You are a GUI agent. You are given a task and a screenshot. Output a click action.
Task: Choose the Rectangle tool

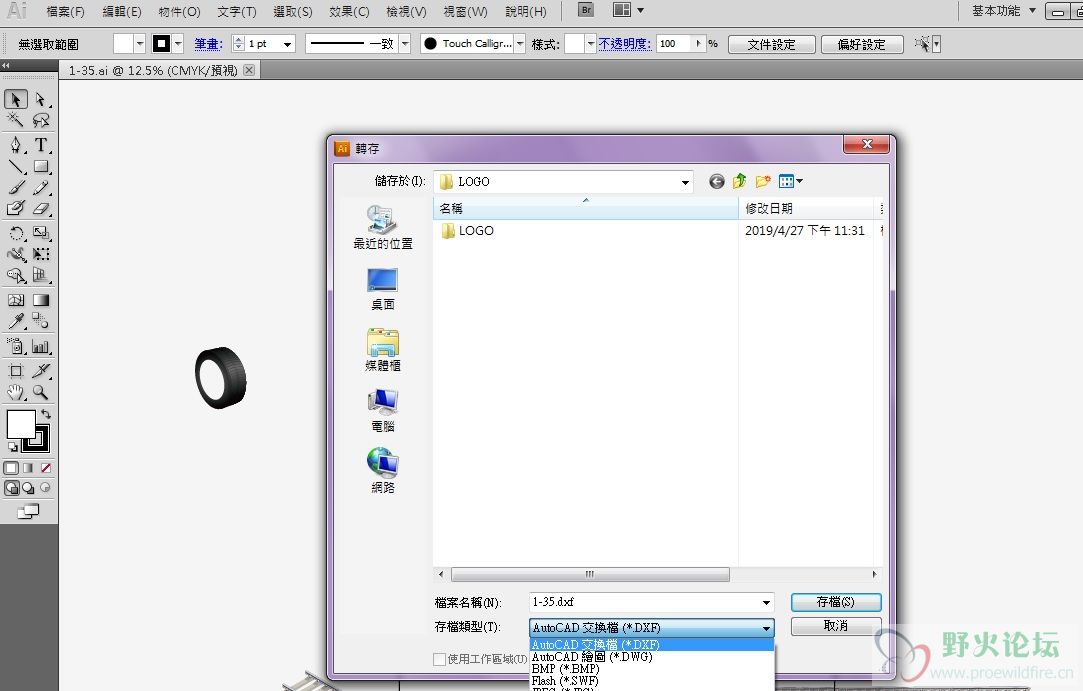41,167
